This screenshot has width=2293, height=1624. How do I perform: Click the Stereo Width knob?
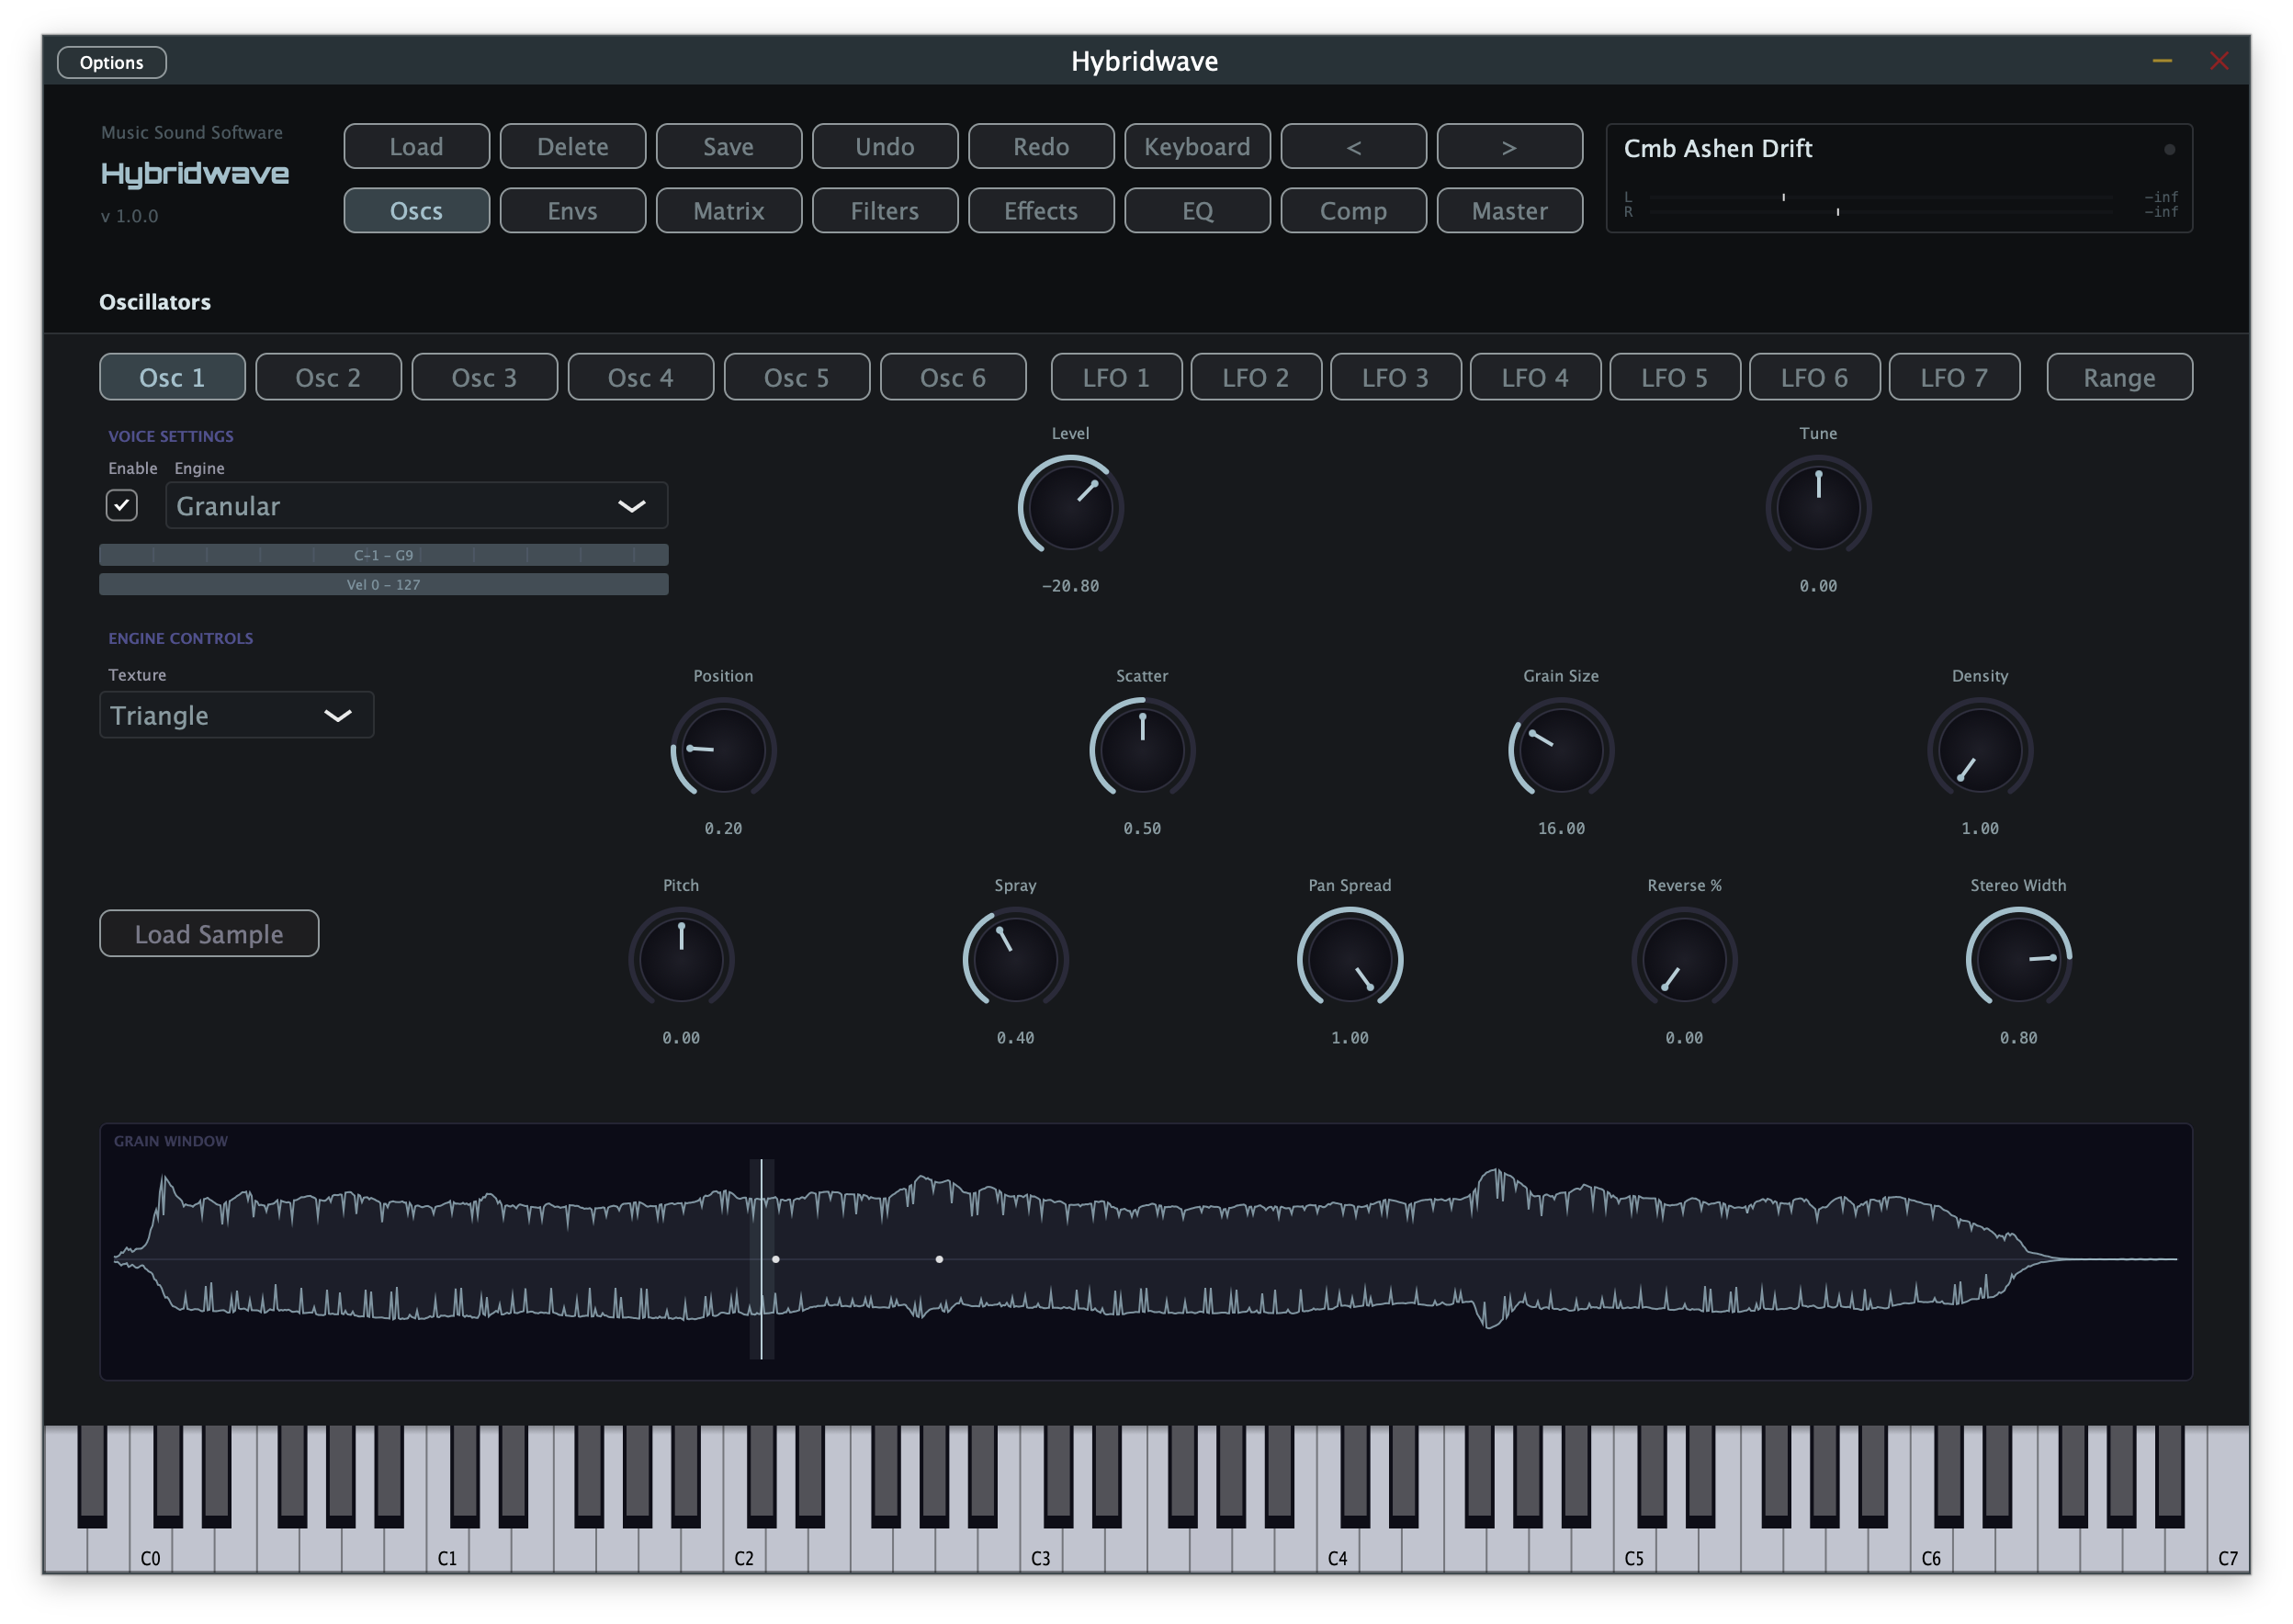coord(2017,958)
